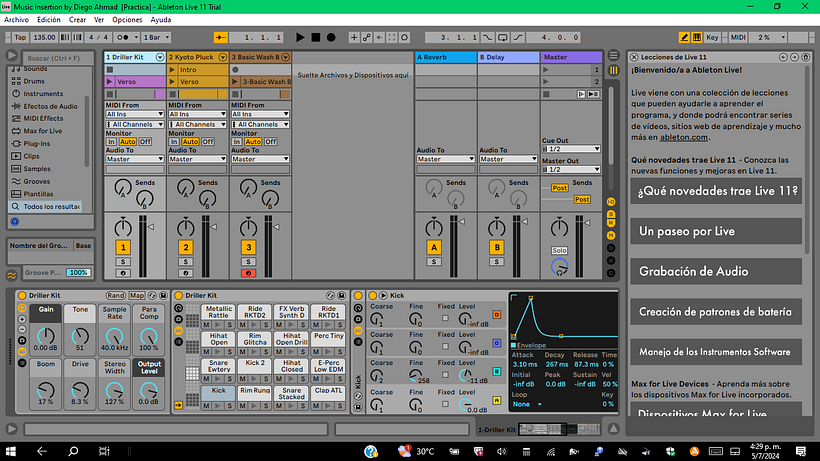Select Max for Live browser category

pos(42,131)
